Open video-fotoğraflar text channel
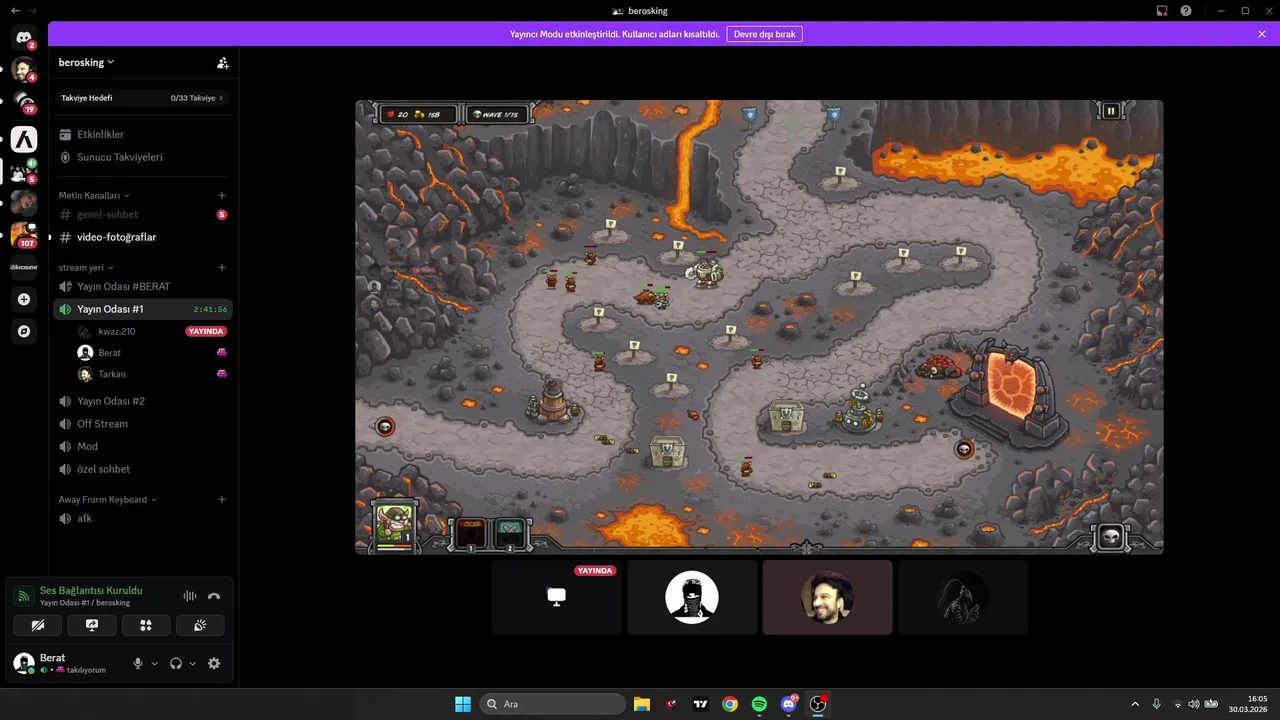 [x=143, y=237]
